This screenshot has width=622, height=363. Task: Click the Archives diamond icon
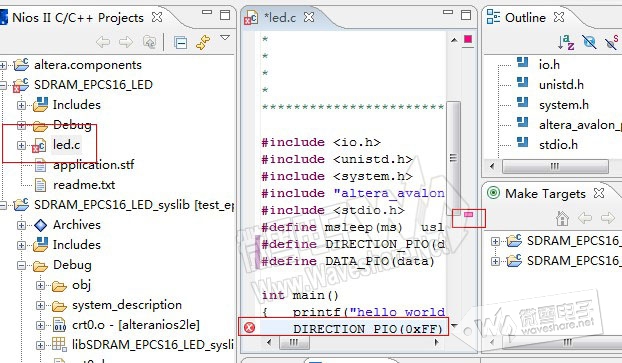tap(40, 225)
